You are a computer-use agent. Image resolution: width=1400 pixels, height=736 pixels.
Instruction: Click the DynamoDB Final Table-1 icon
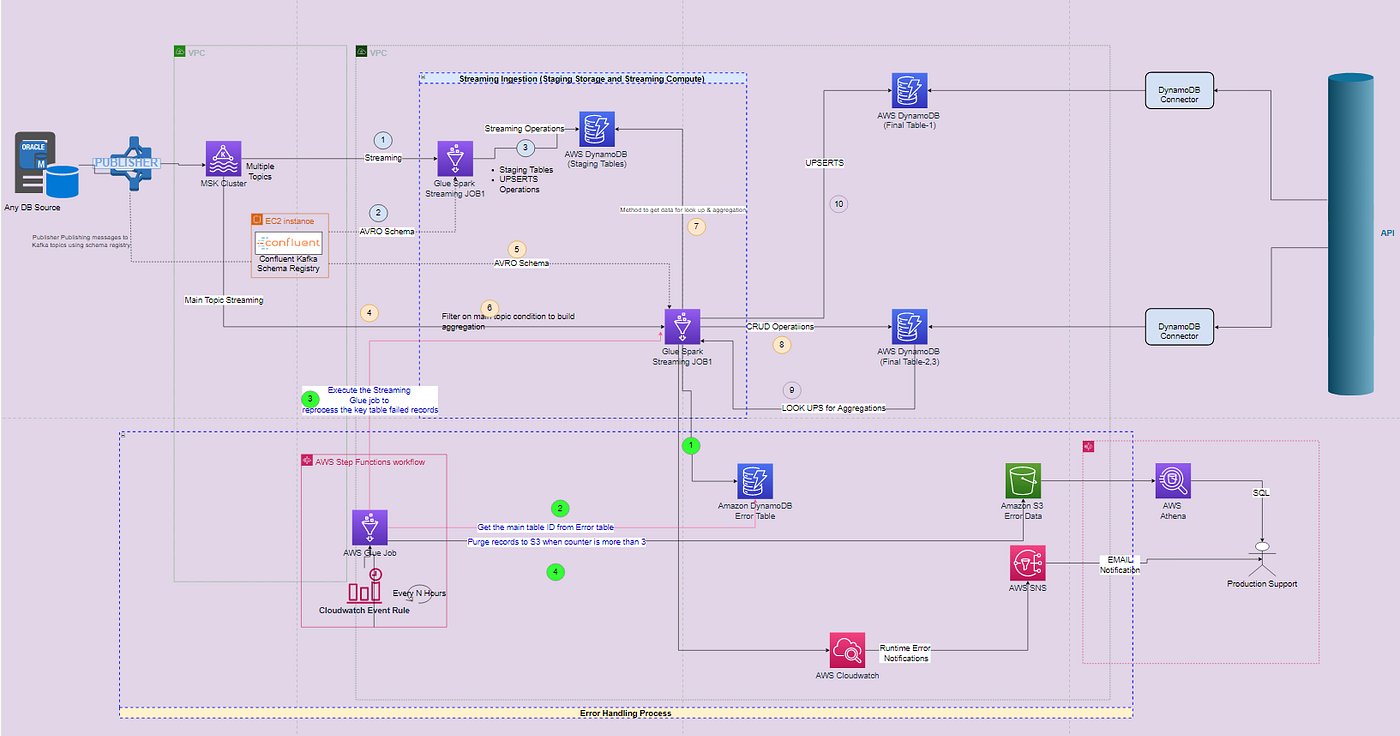click(909, 91)
